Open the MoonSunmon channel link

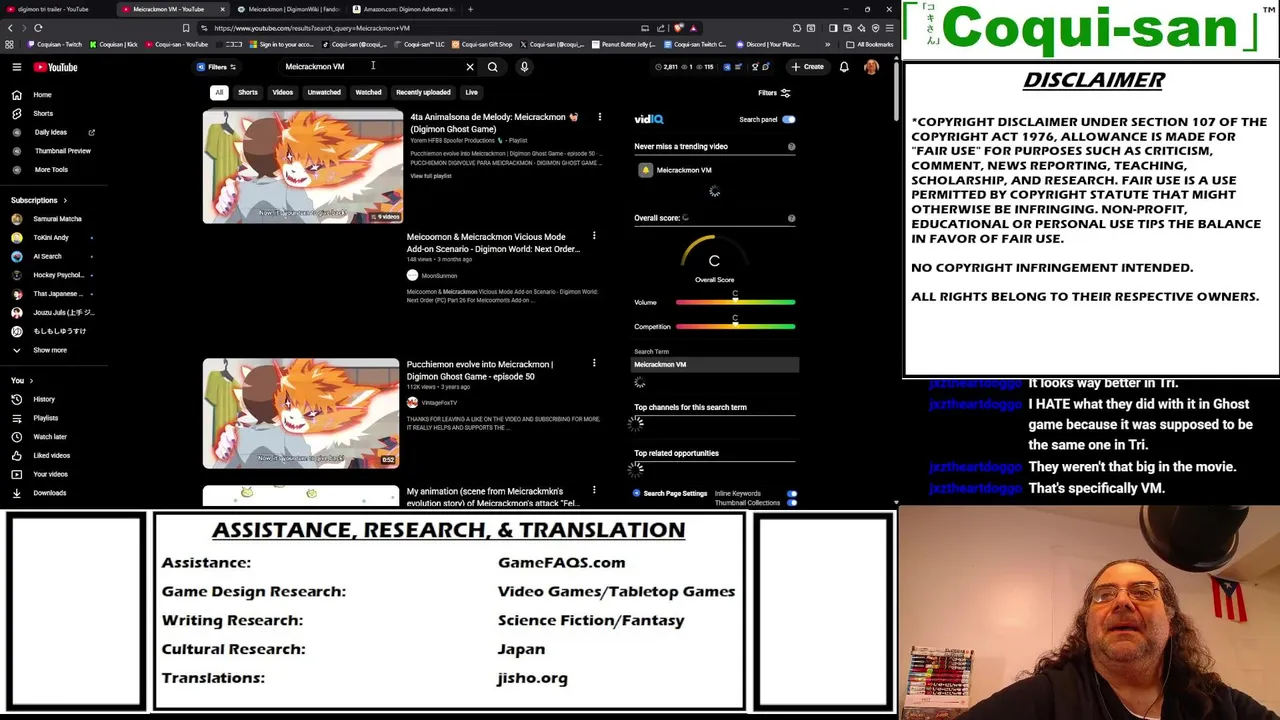439,276
